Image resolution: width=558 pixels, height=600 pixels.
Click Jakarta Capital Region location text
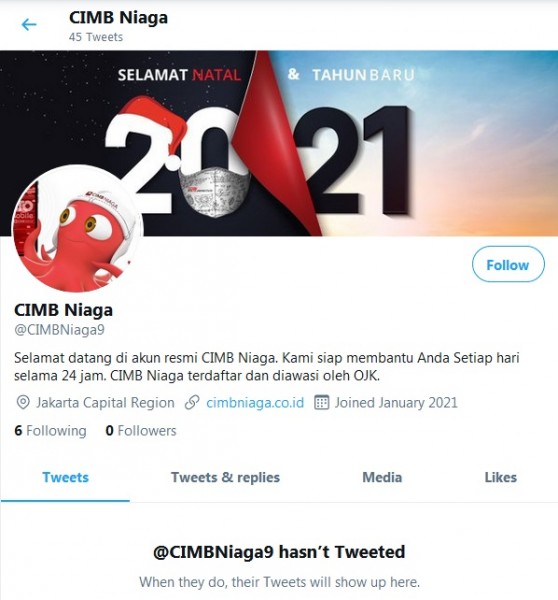[x=105, y=403]
